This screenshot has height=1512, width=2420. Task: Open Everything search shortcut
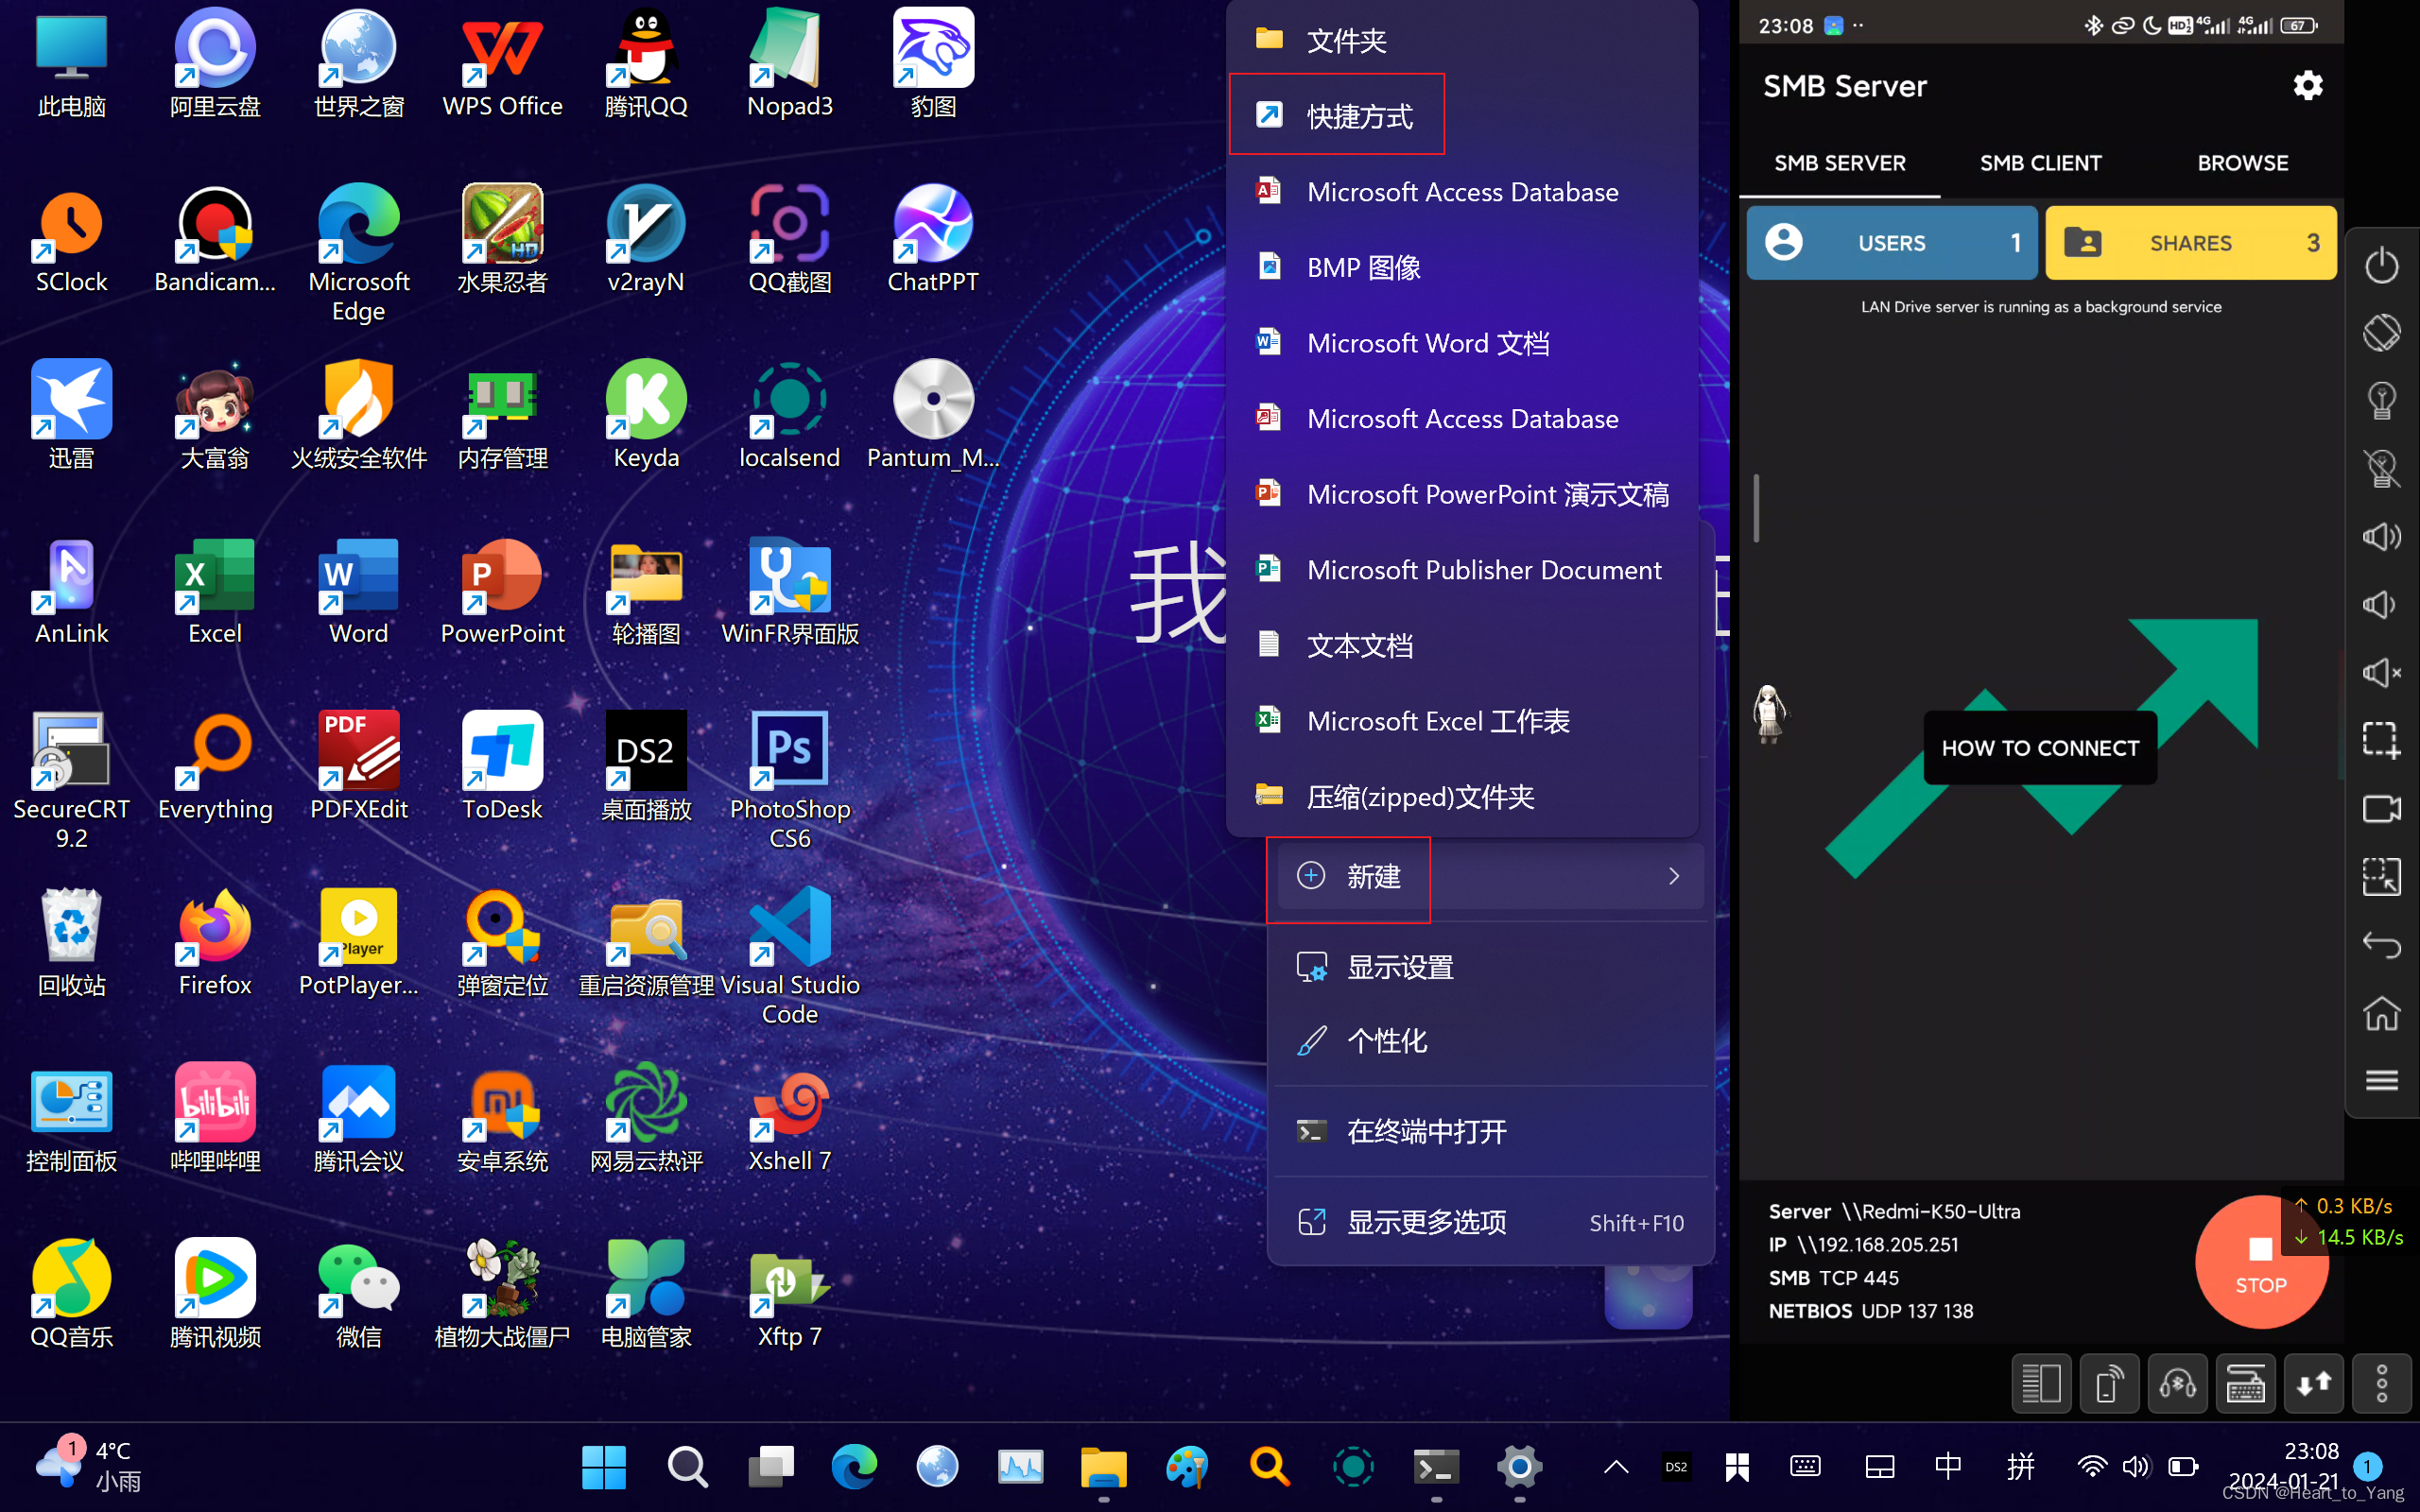click(215, 766)
